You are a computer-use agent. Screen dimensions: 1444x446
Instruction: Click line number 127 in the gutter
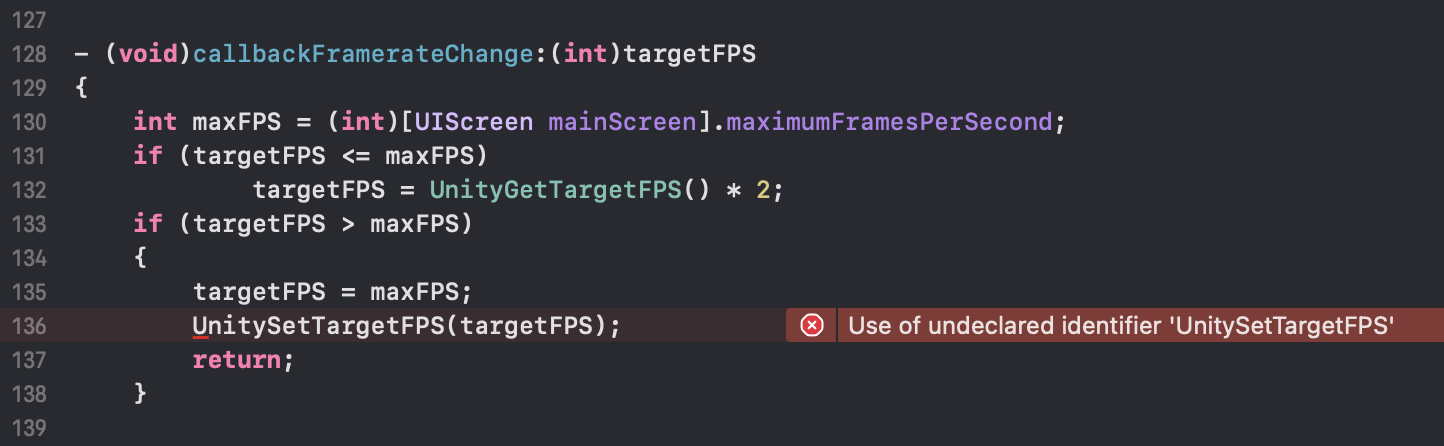click(x=30, y=19)
